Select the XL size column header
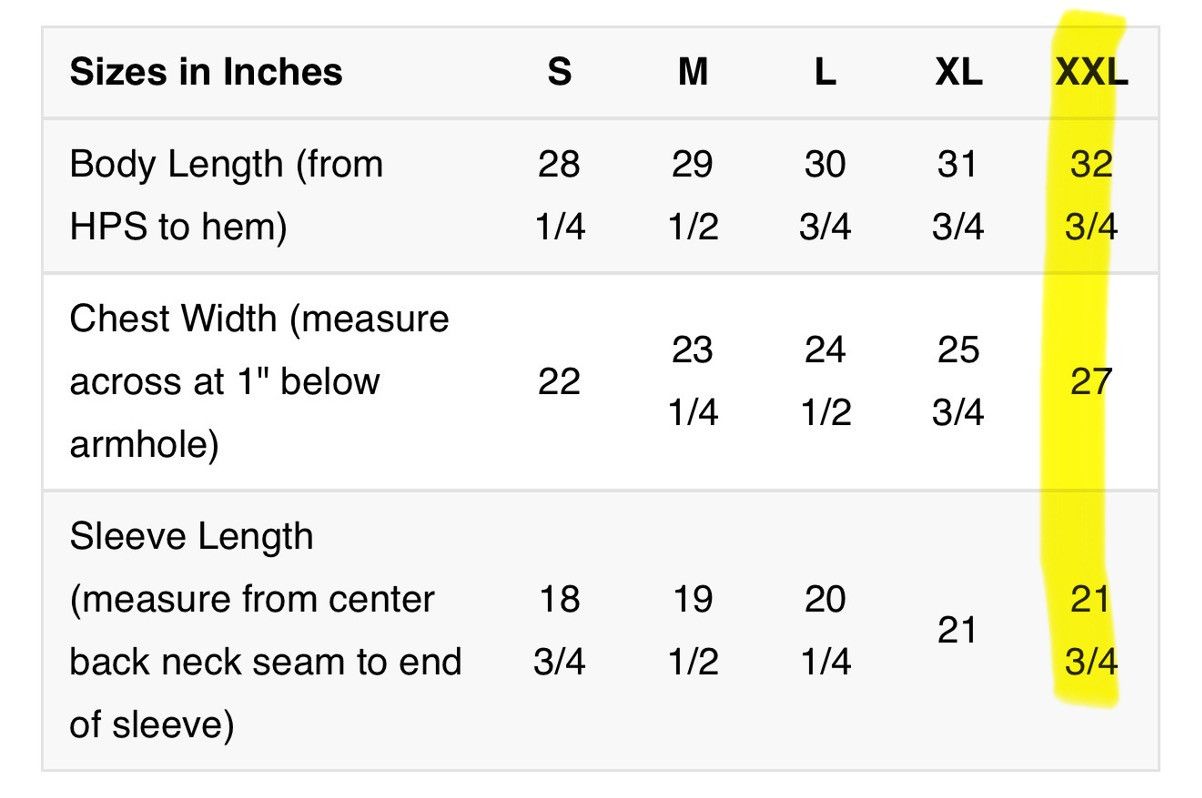The height and width of the screenshot is (798, 1202). click(x=958, y=72)
